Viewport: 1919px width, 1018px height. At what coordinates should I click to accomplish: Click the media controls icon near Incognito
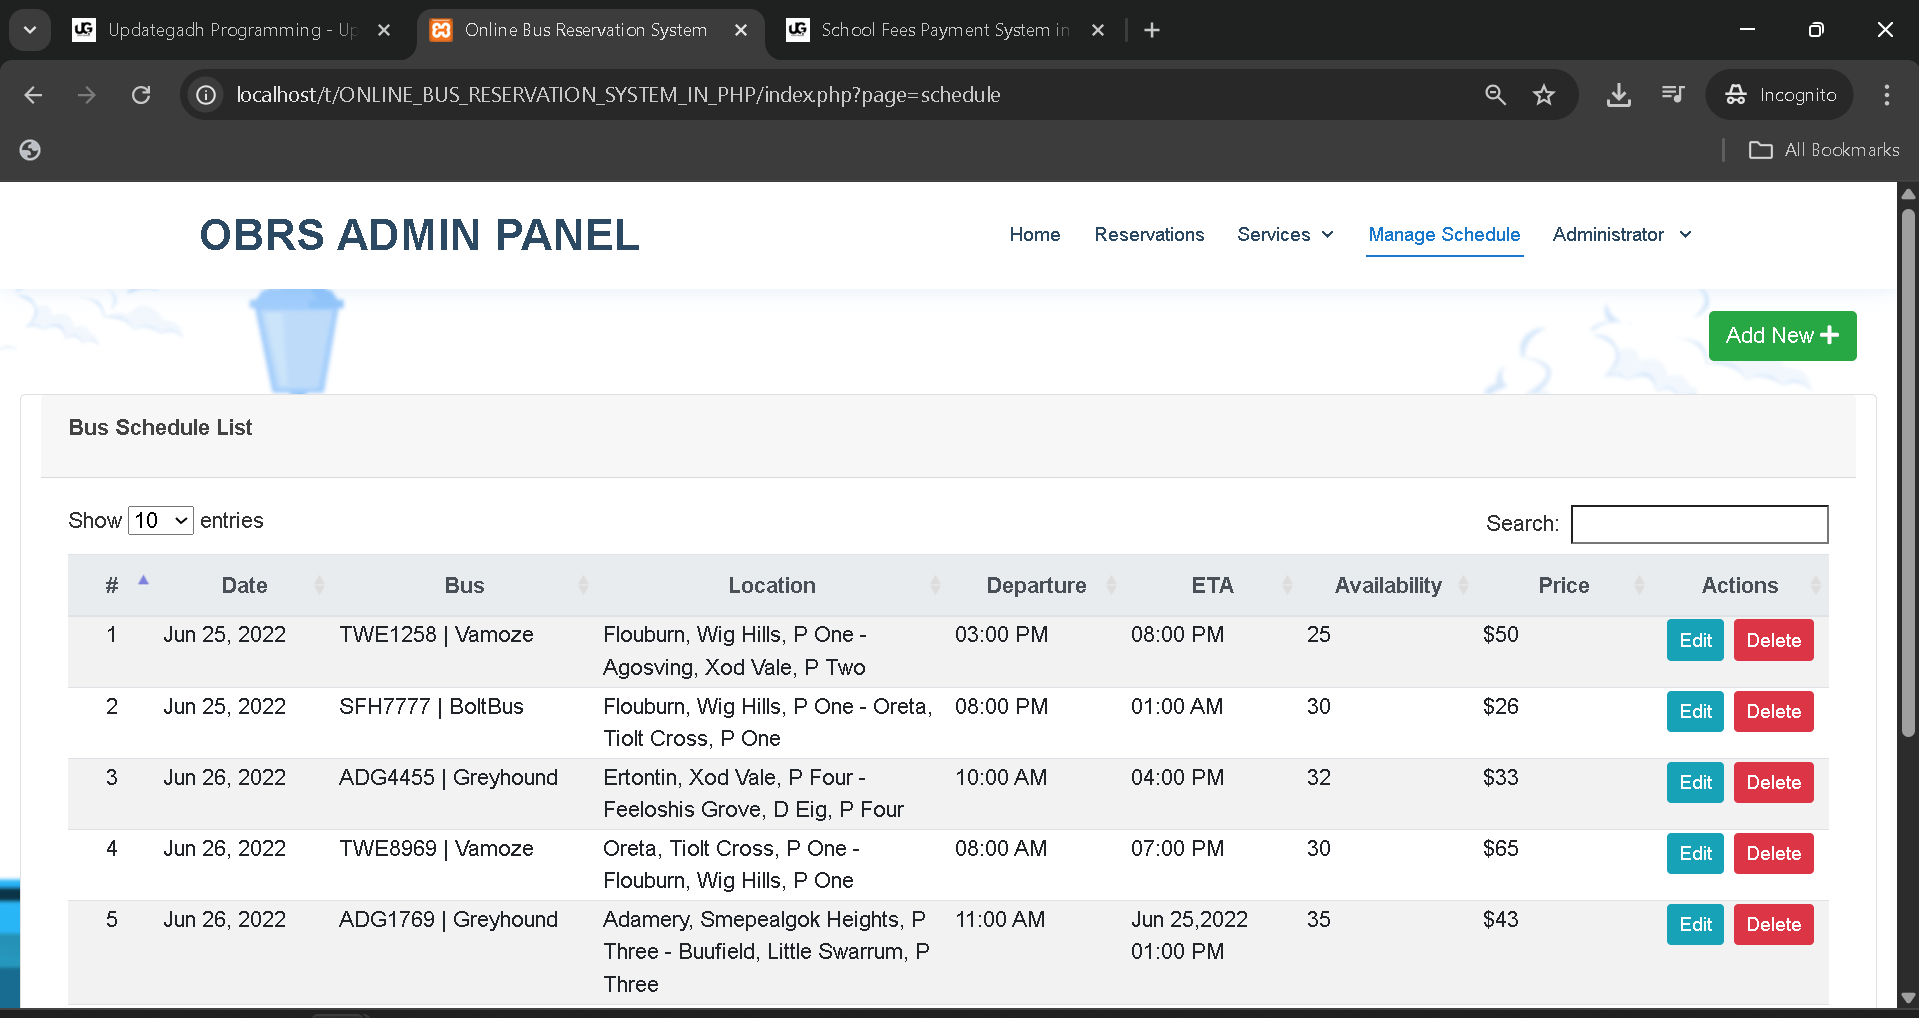[1672, 95]
